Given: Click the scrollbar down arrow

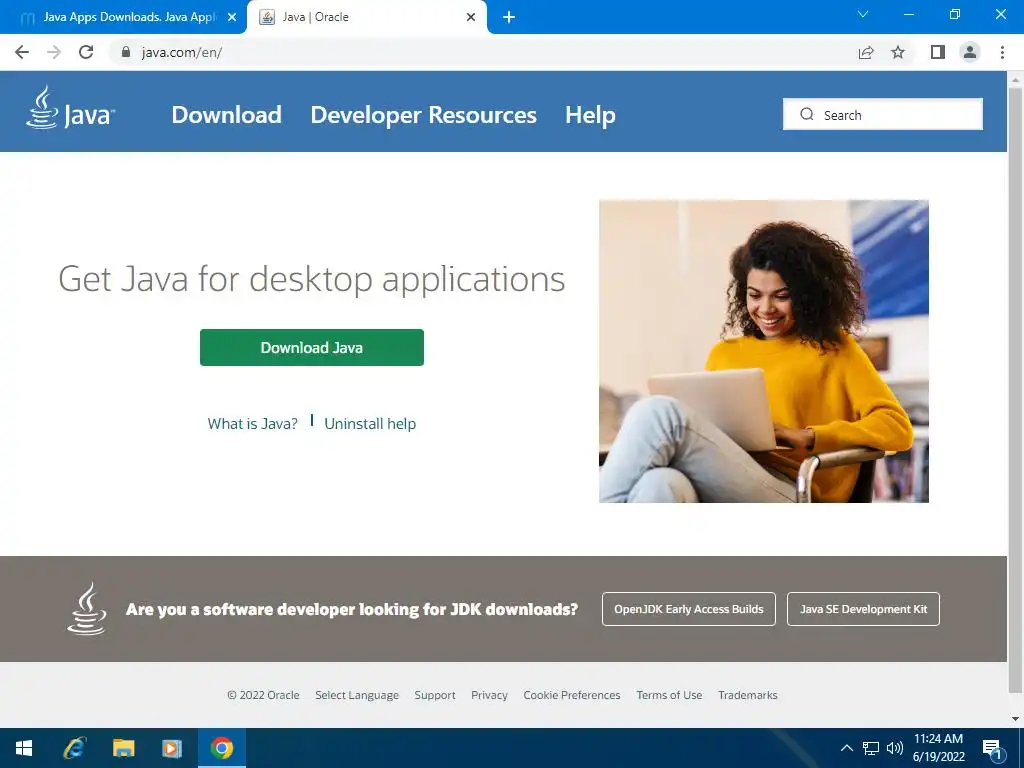Looking at the screenshot, I should [1016, 719].
